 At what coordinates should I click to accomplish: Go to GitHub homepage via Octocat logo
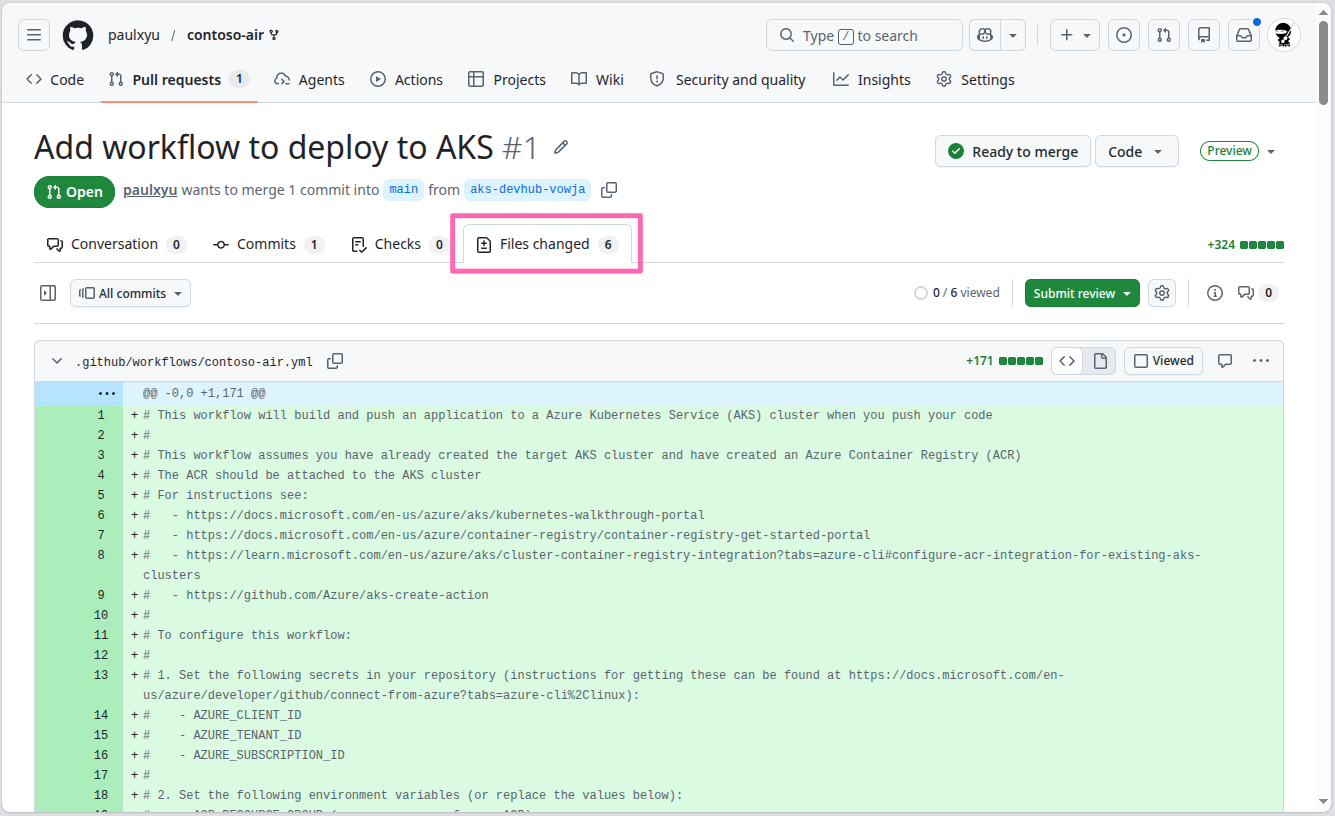78,35
